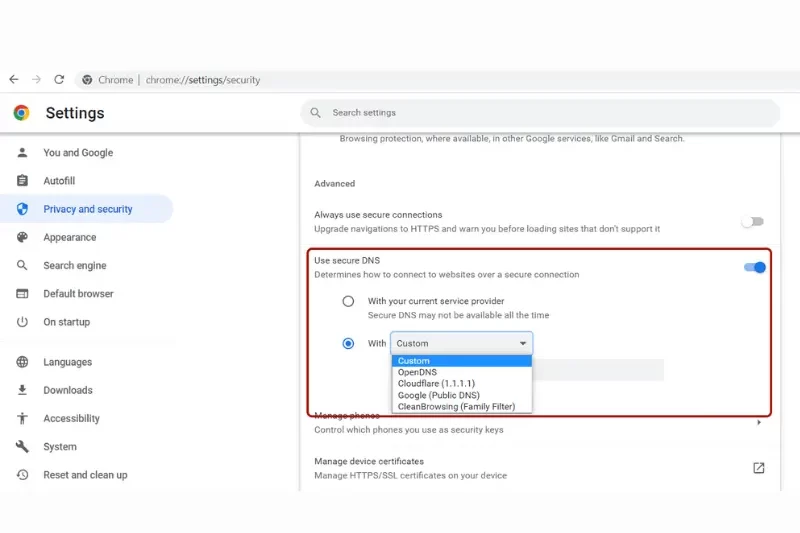
Task: Click the magnifier icon in Search settings
Action: tap(316, 113)
